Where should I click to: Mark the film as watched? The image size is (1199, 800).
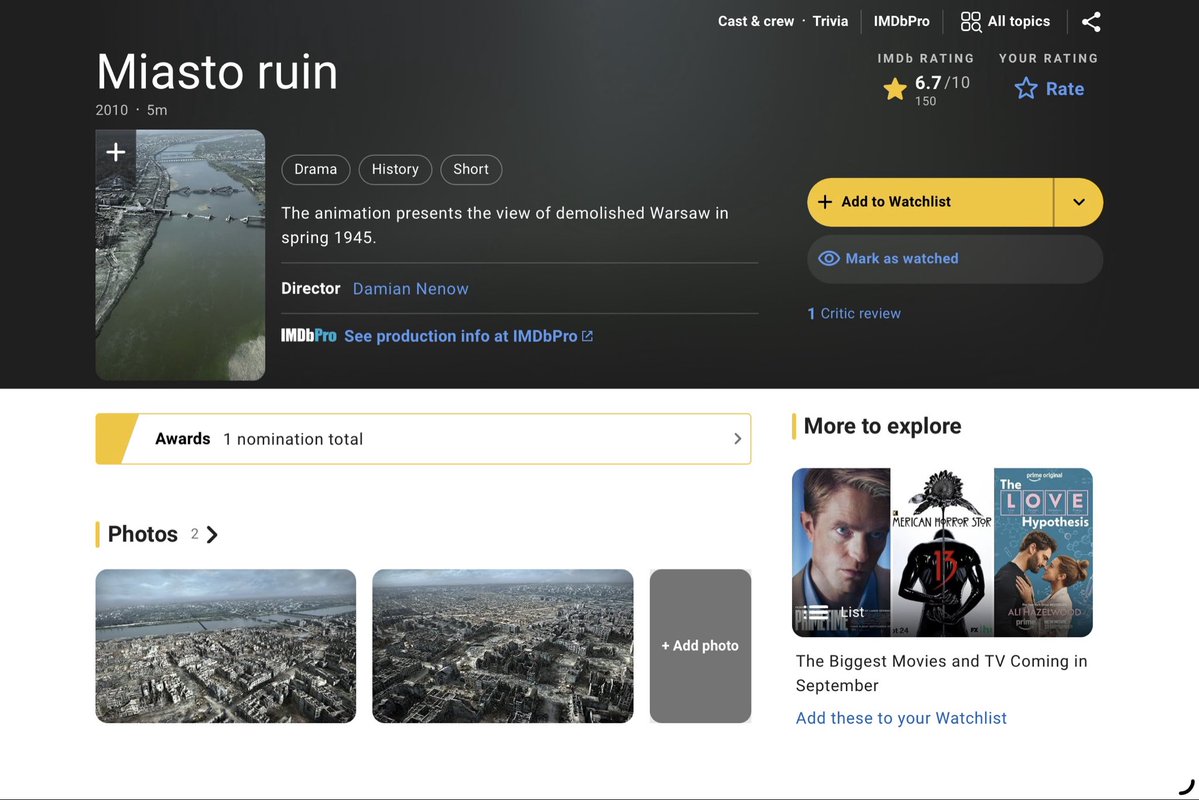[x=955, y=259]
